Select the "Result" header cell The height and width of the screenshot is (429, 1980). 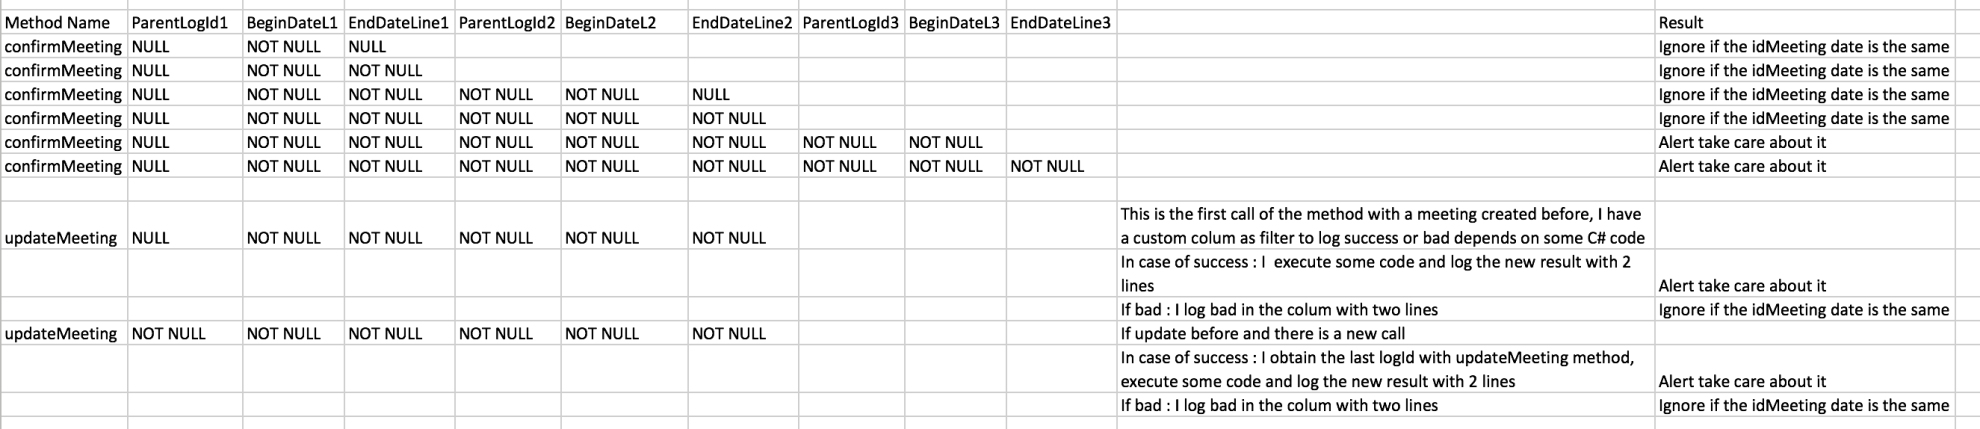pos(1680,23)
